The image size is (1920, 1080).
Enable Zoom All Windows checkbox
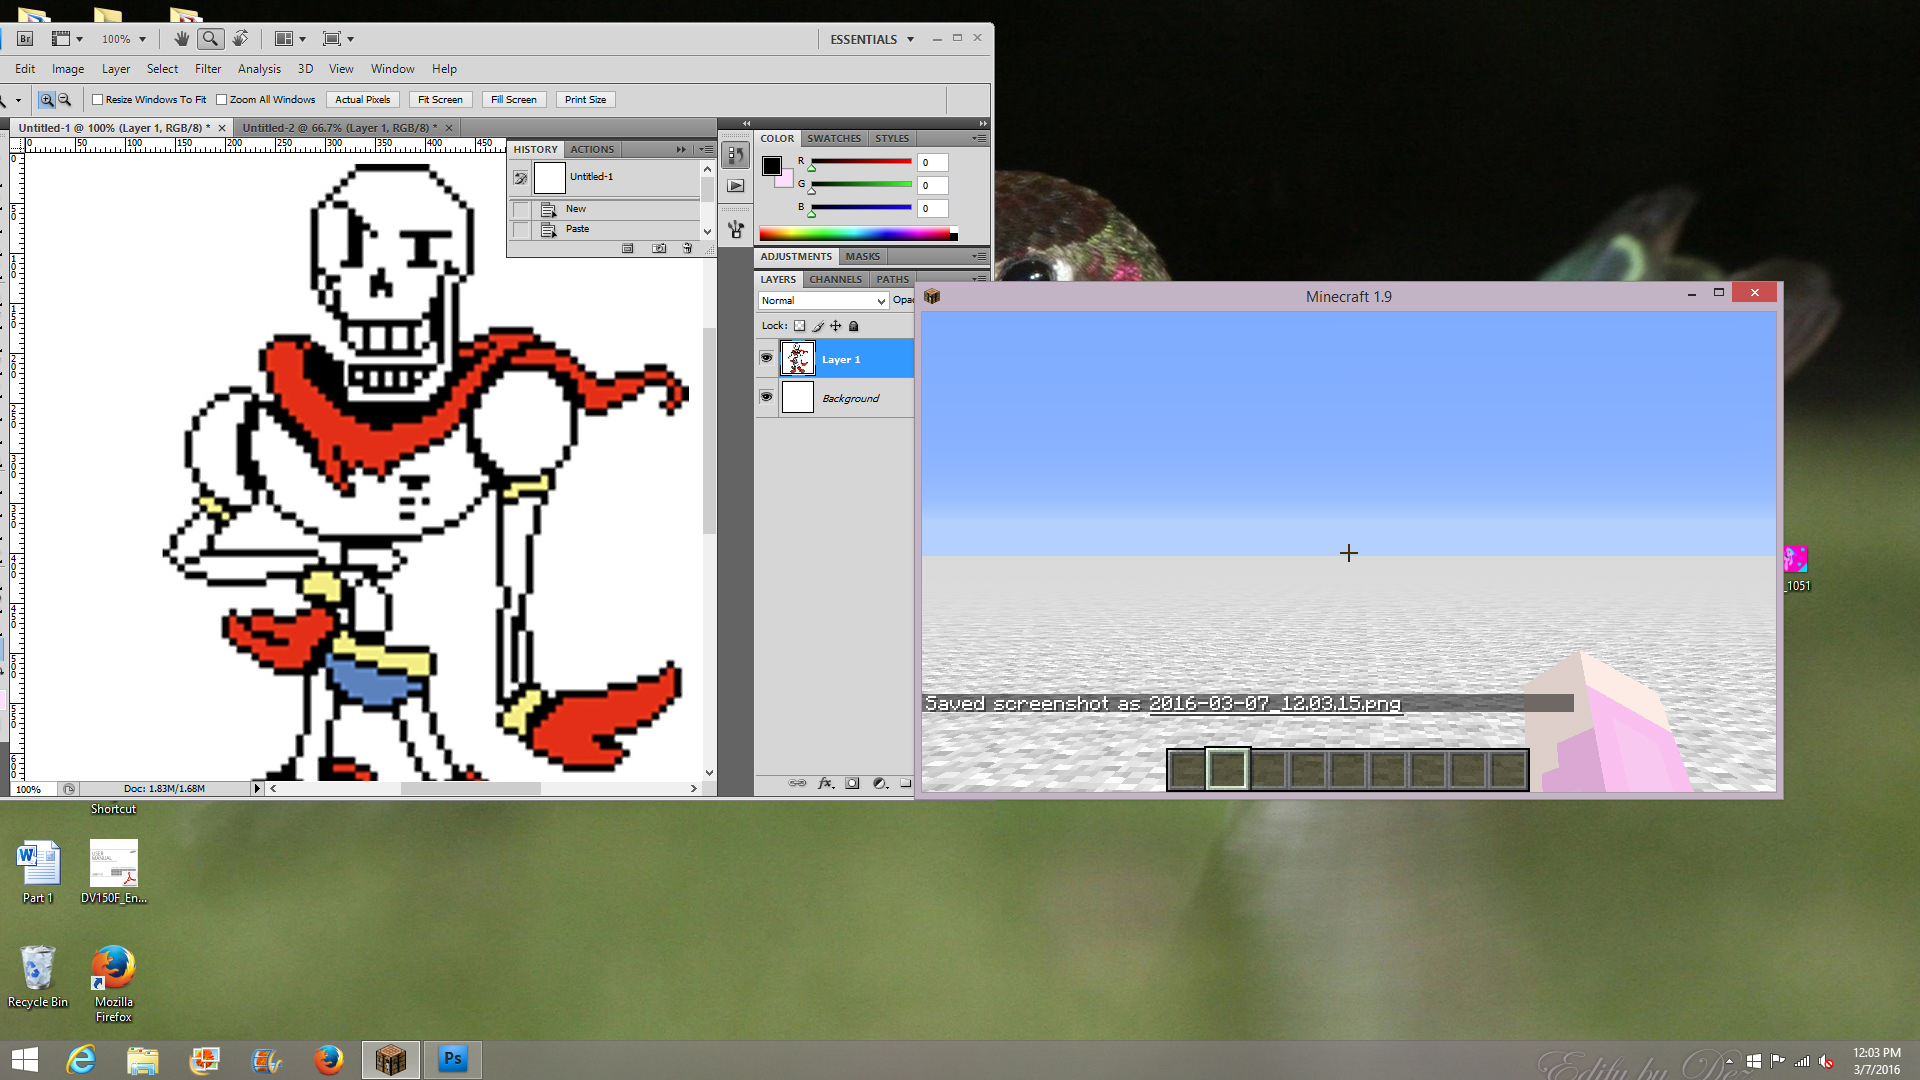(x=222, y=100)
